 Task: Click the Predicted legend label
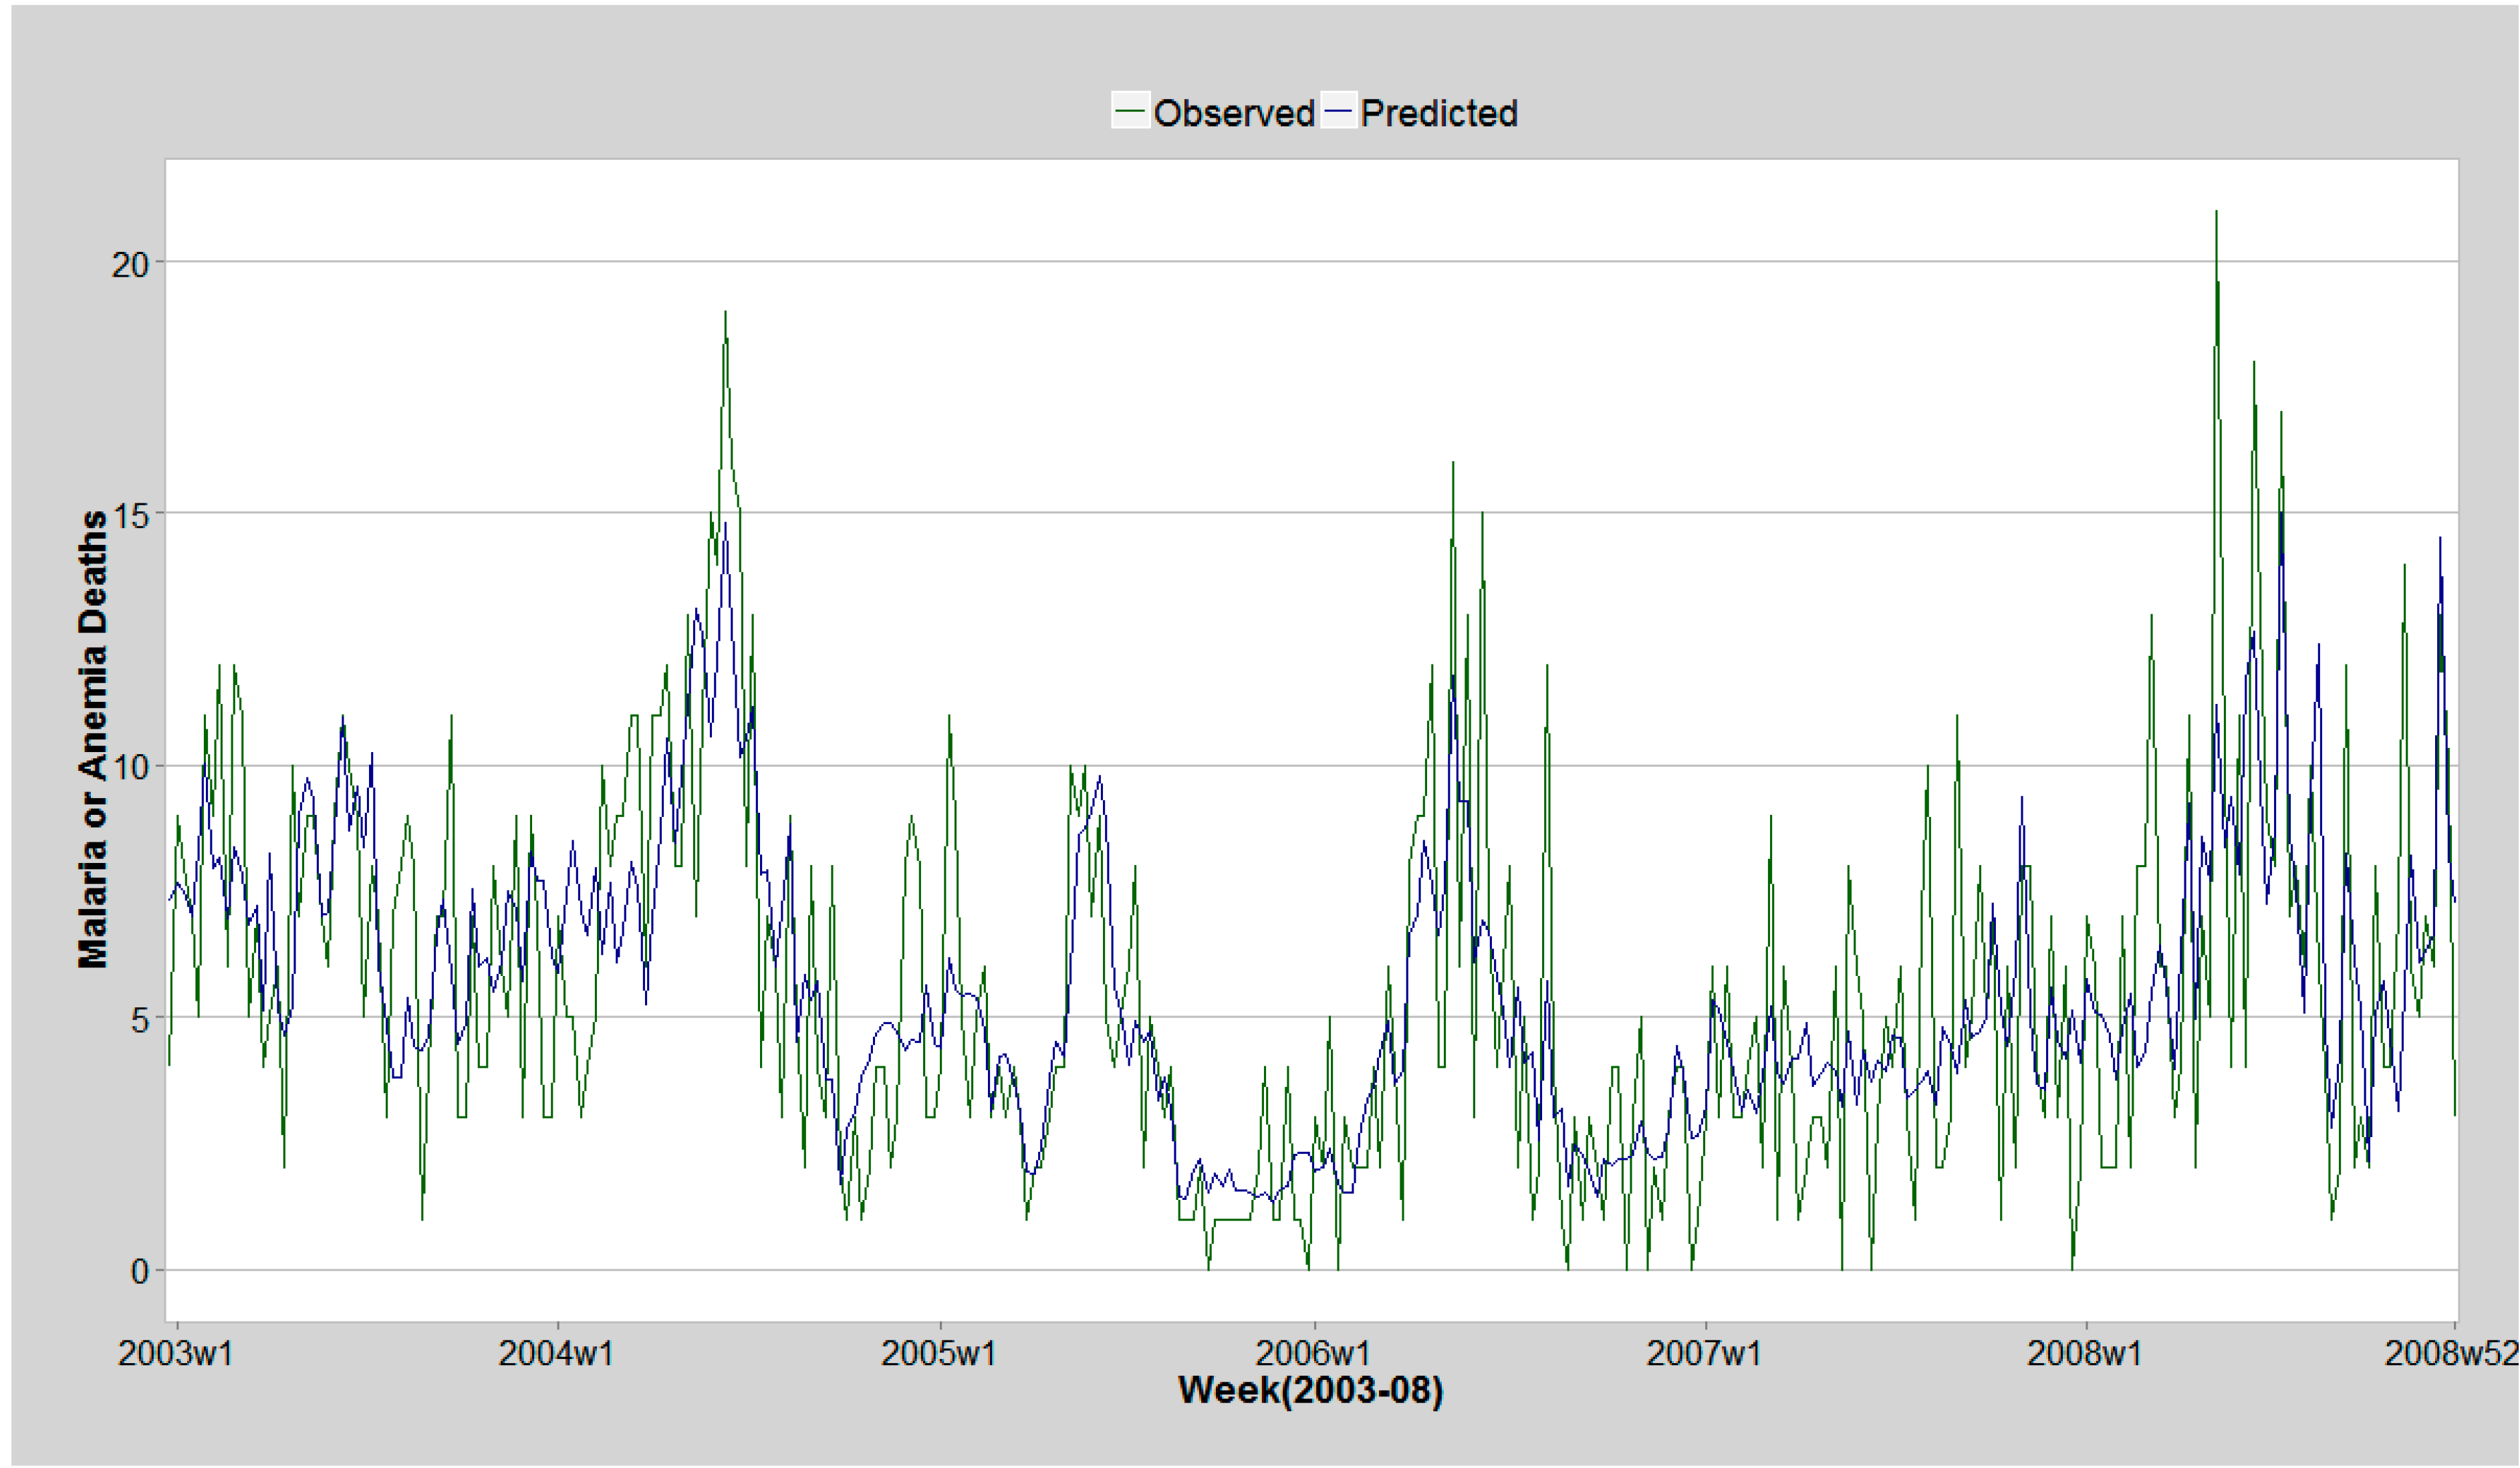click(1439, 113)
